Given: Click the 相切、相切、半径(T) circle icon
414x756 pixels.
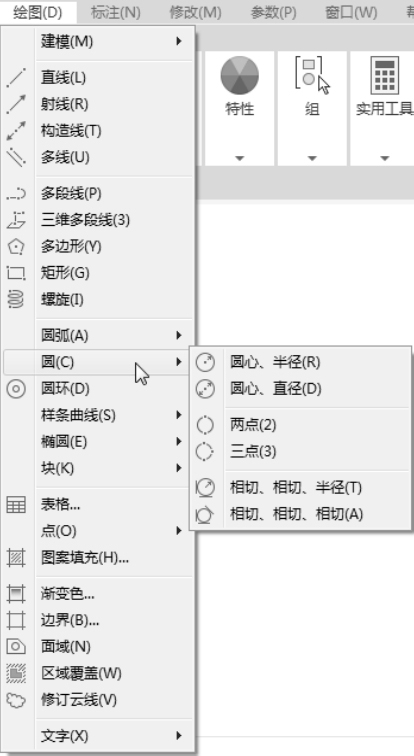Looking at the screenshot, I should tap(205, 487).
